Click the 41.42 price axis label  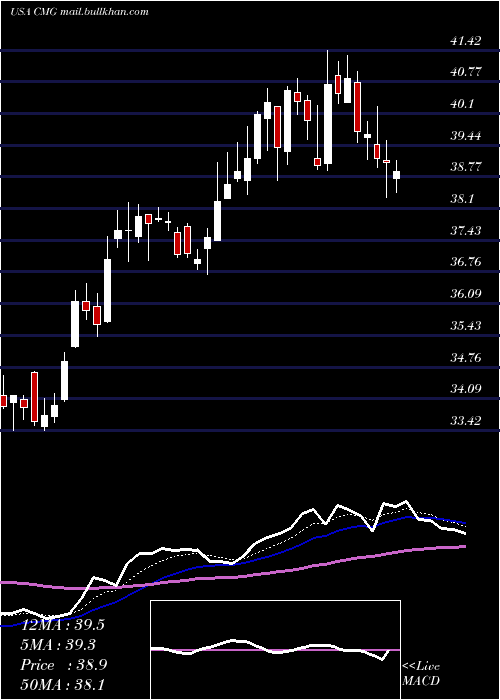[465, 41]
